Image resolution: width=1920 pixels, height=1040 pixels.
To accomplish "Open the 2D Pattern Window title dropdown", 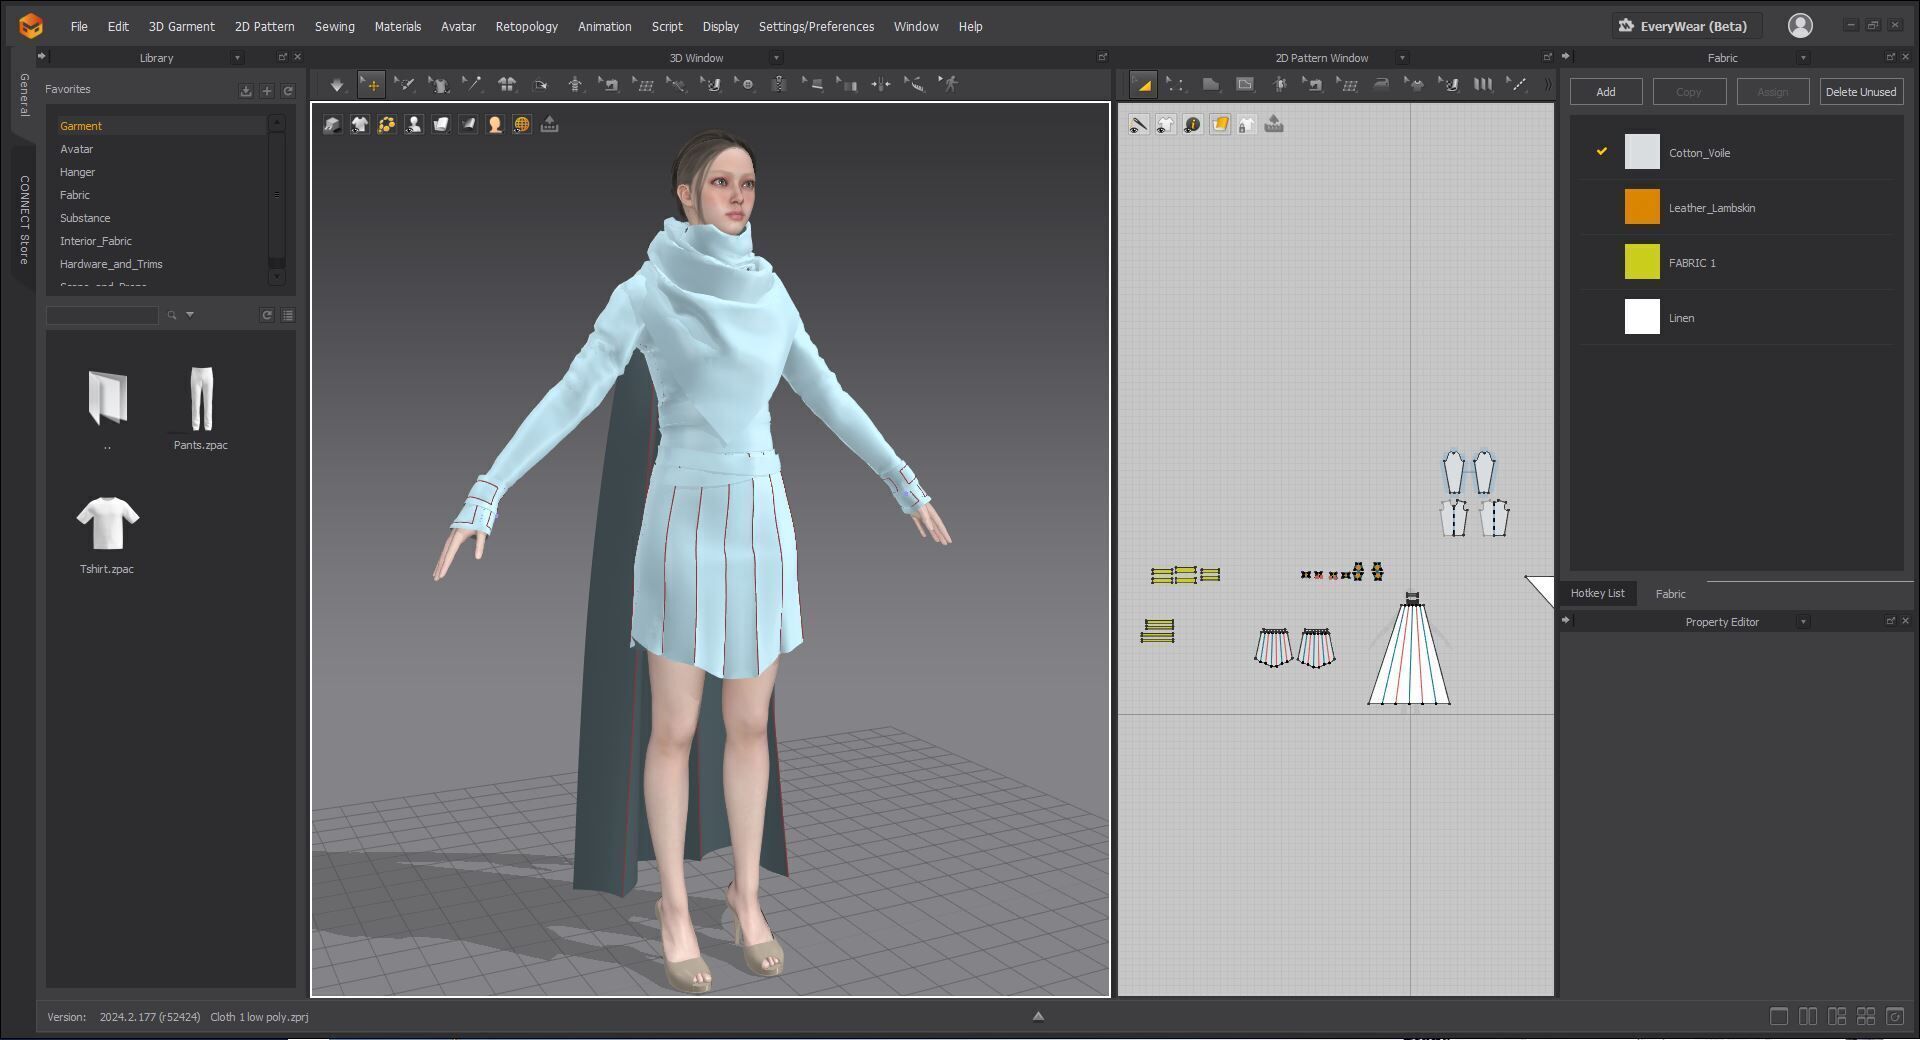I will (x=1402, y=58).
